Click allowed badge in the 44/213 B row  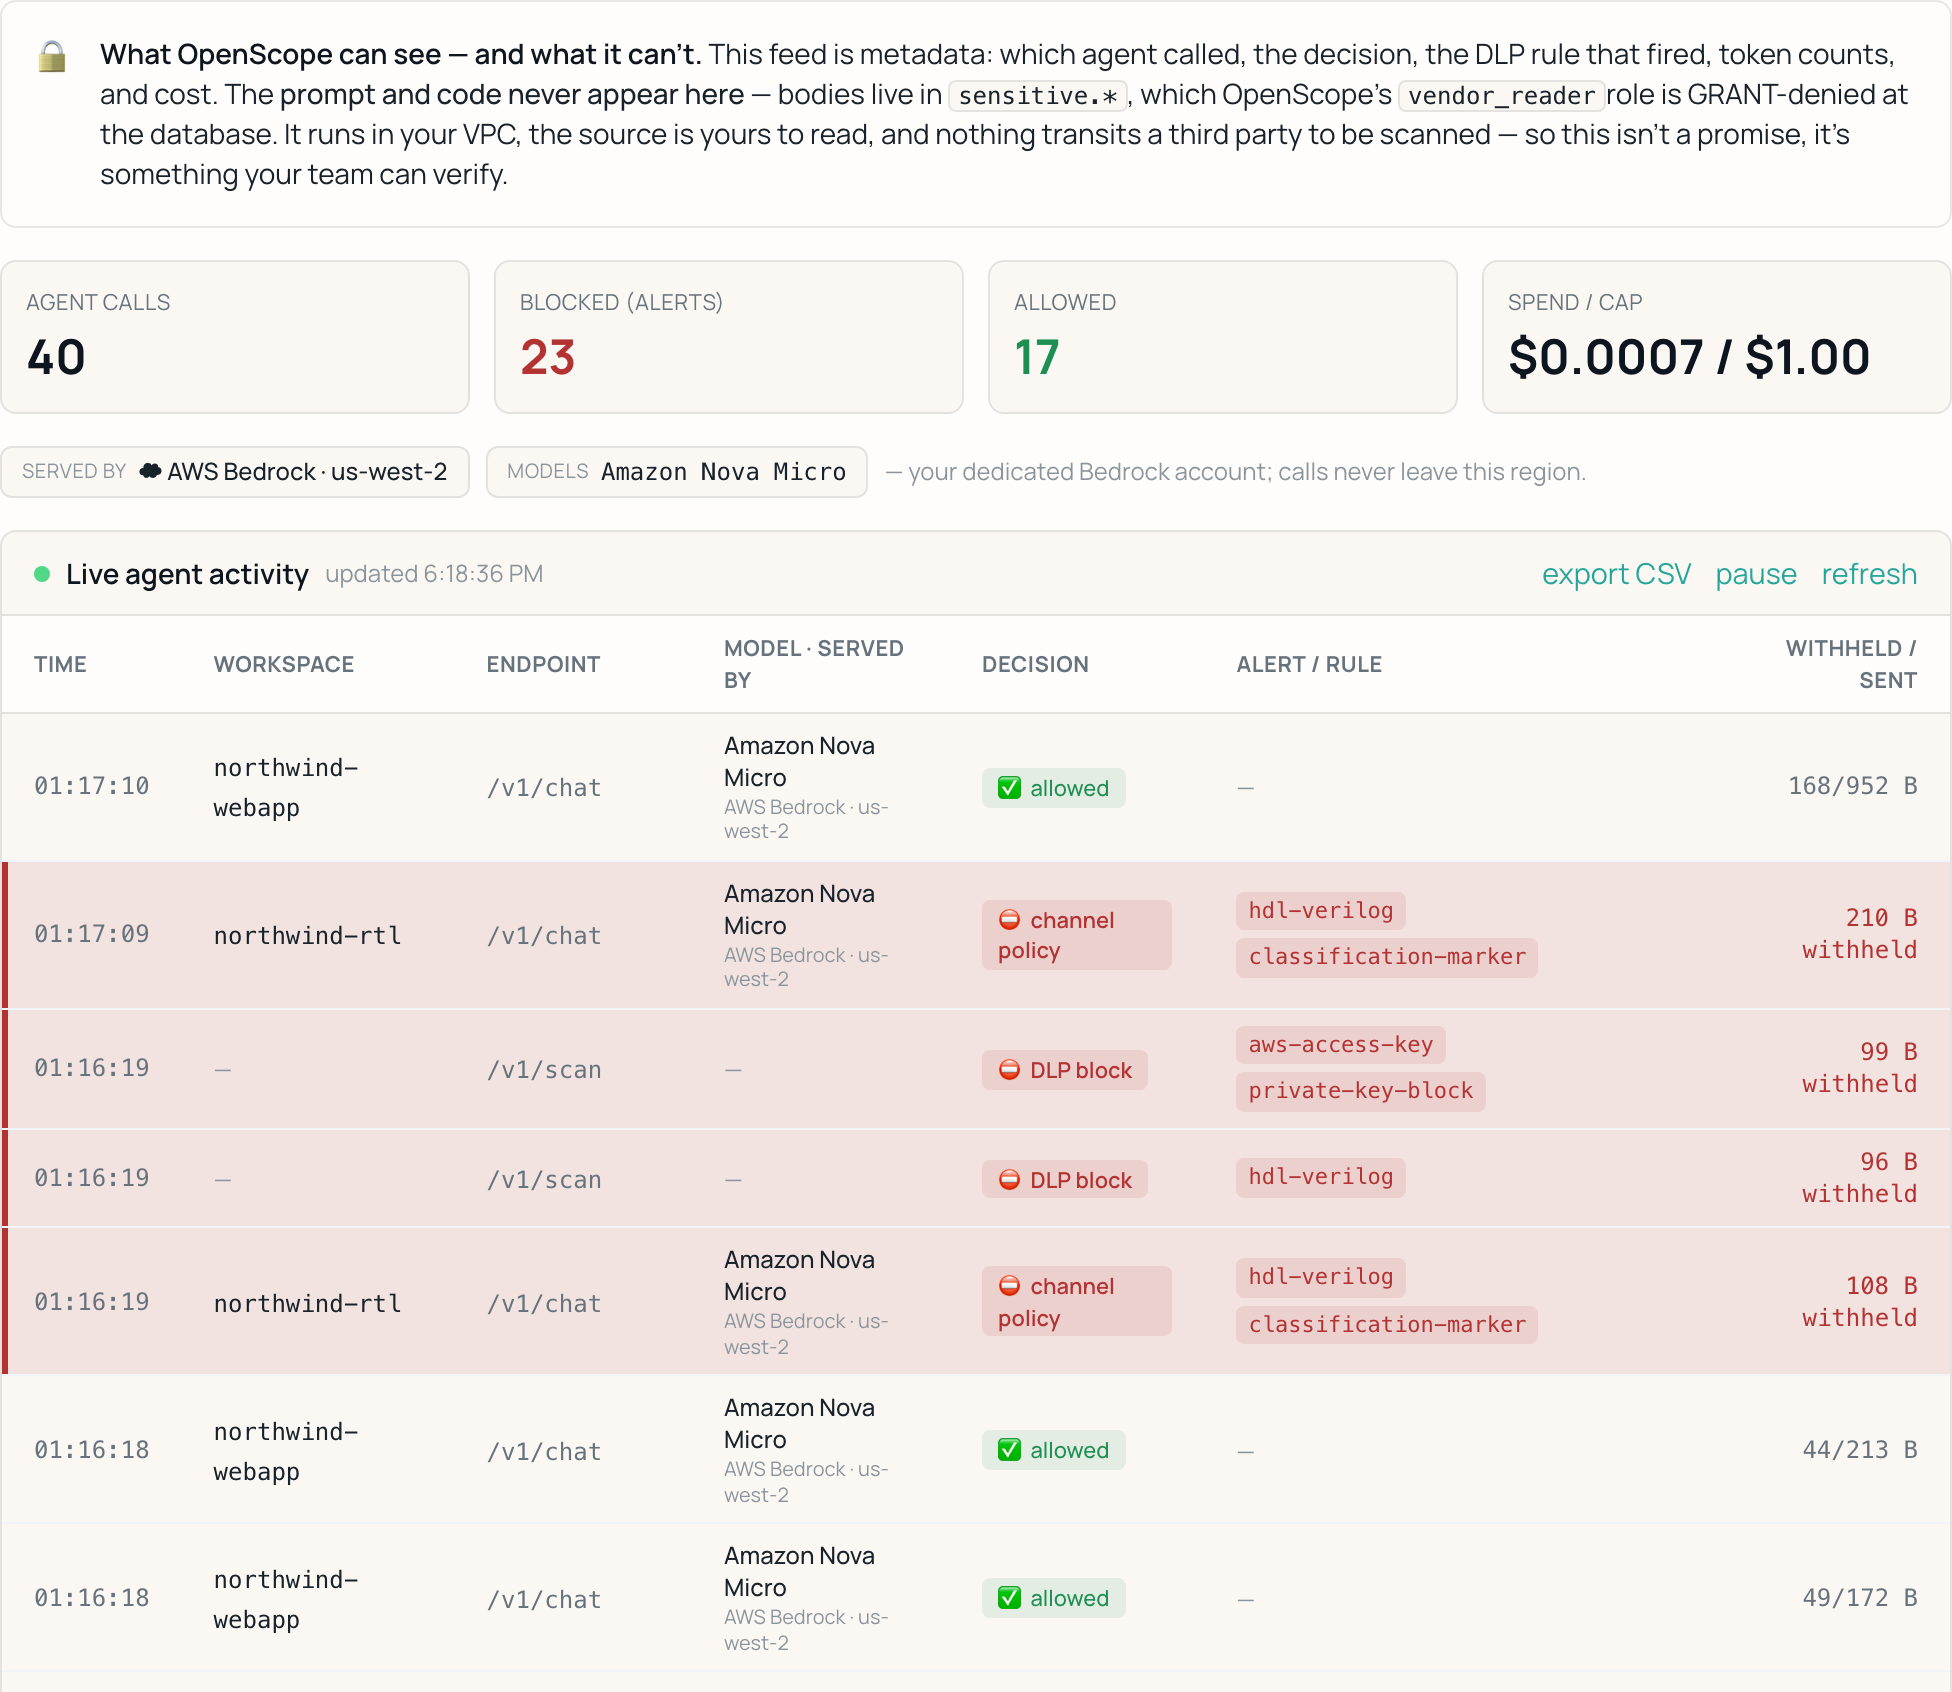pos(1054,1450)
